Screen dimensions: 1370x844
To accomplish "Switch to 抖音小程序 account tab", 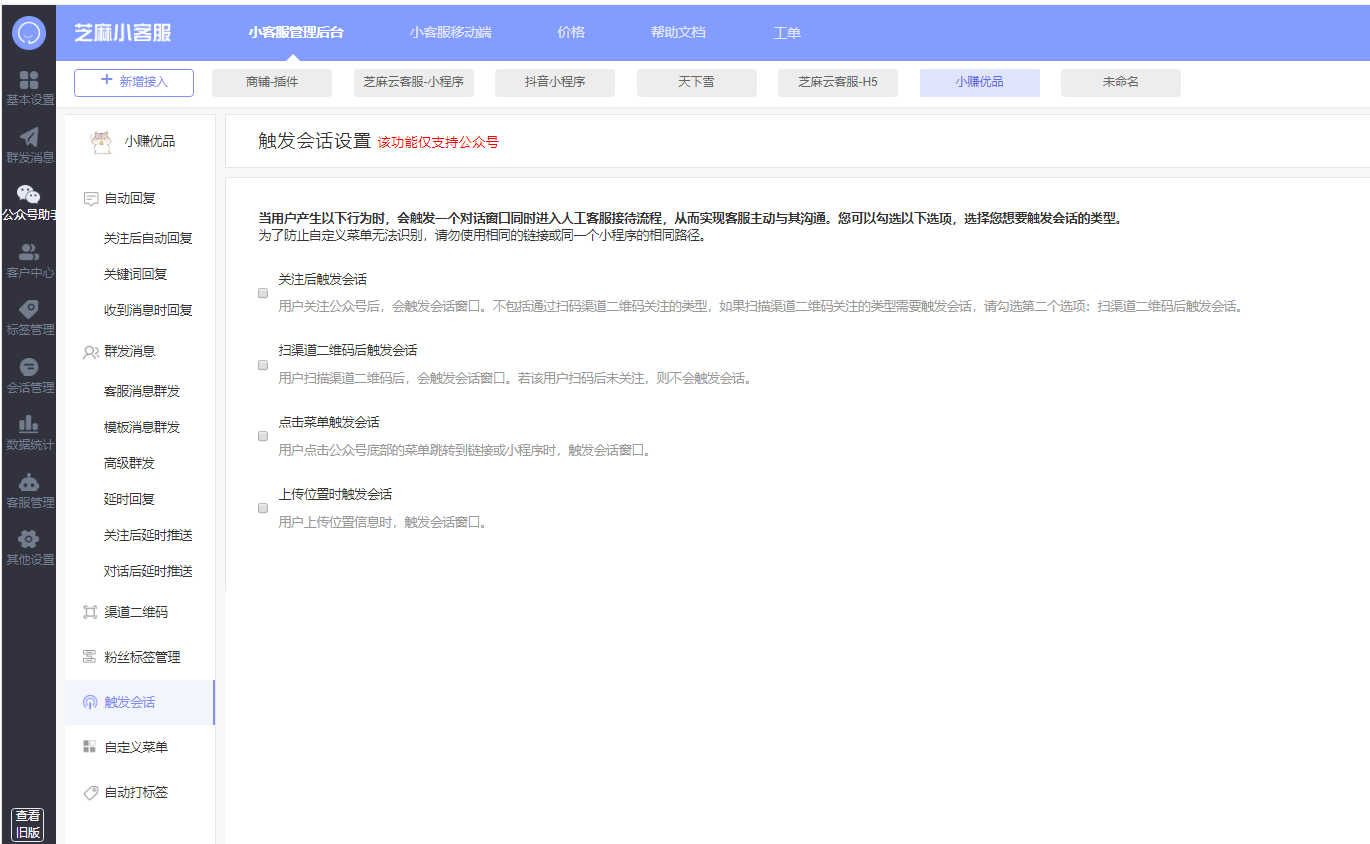I will point(555,82).
